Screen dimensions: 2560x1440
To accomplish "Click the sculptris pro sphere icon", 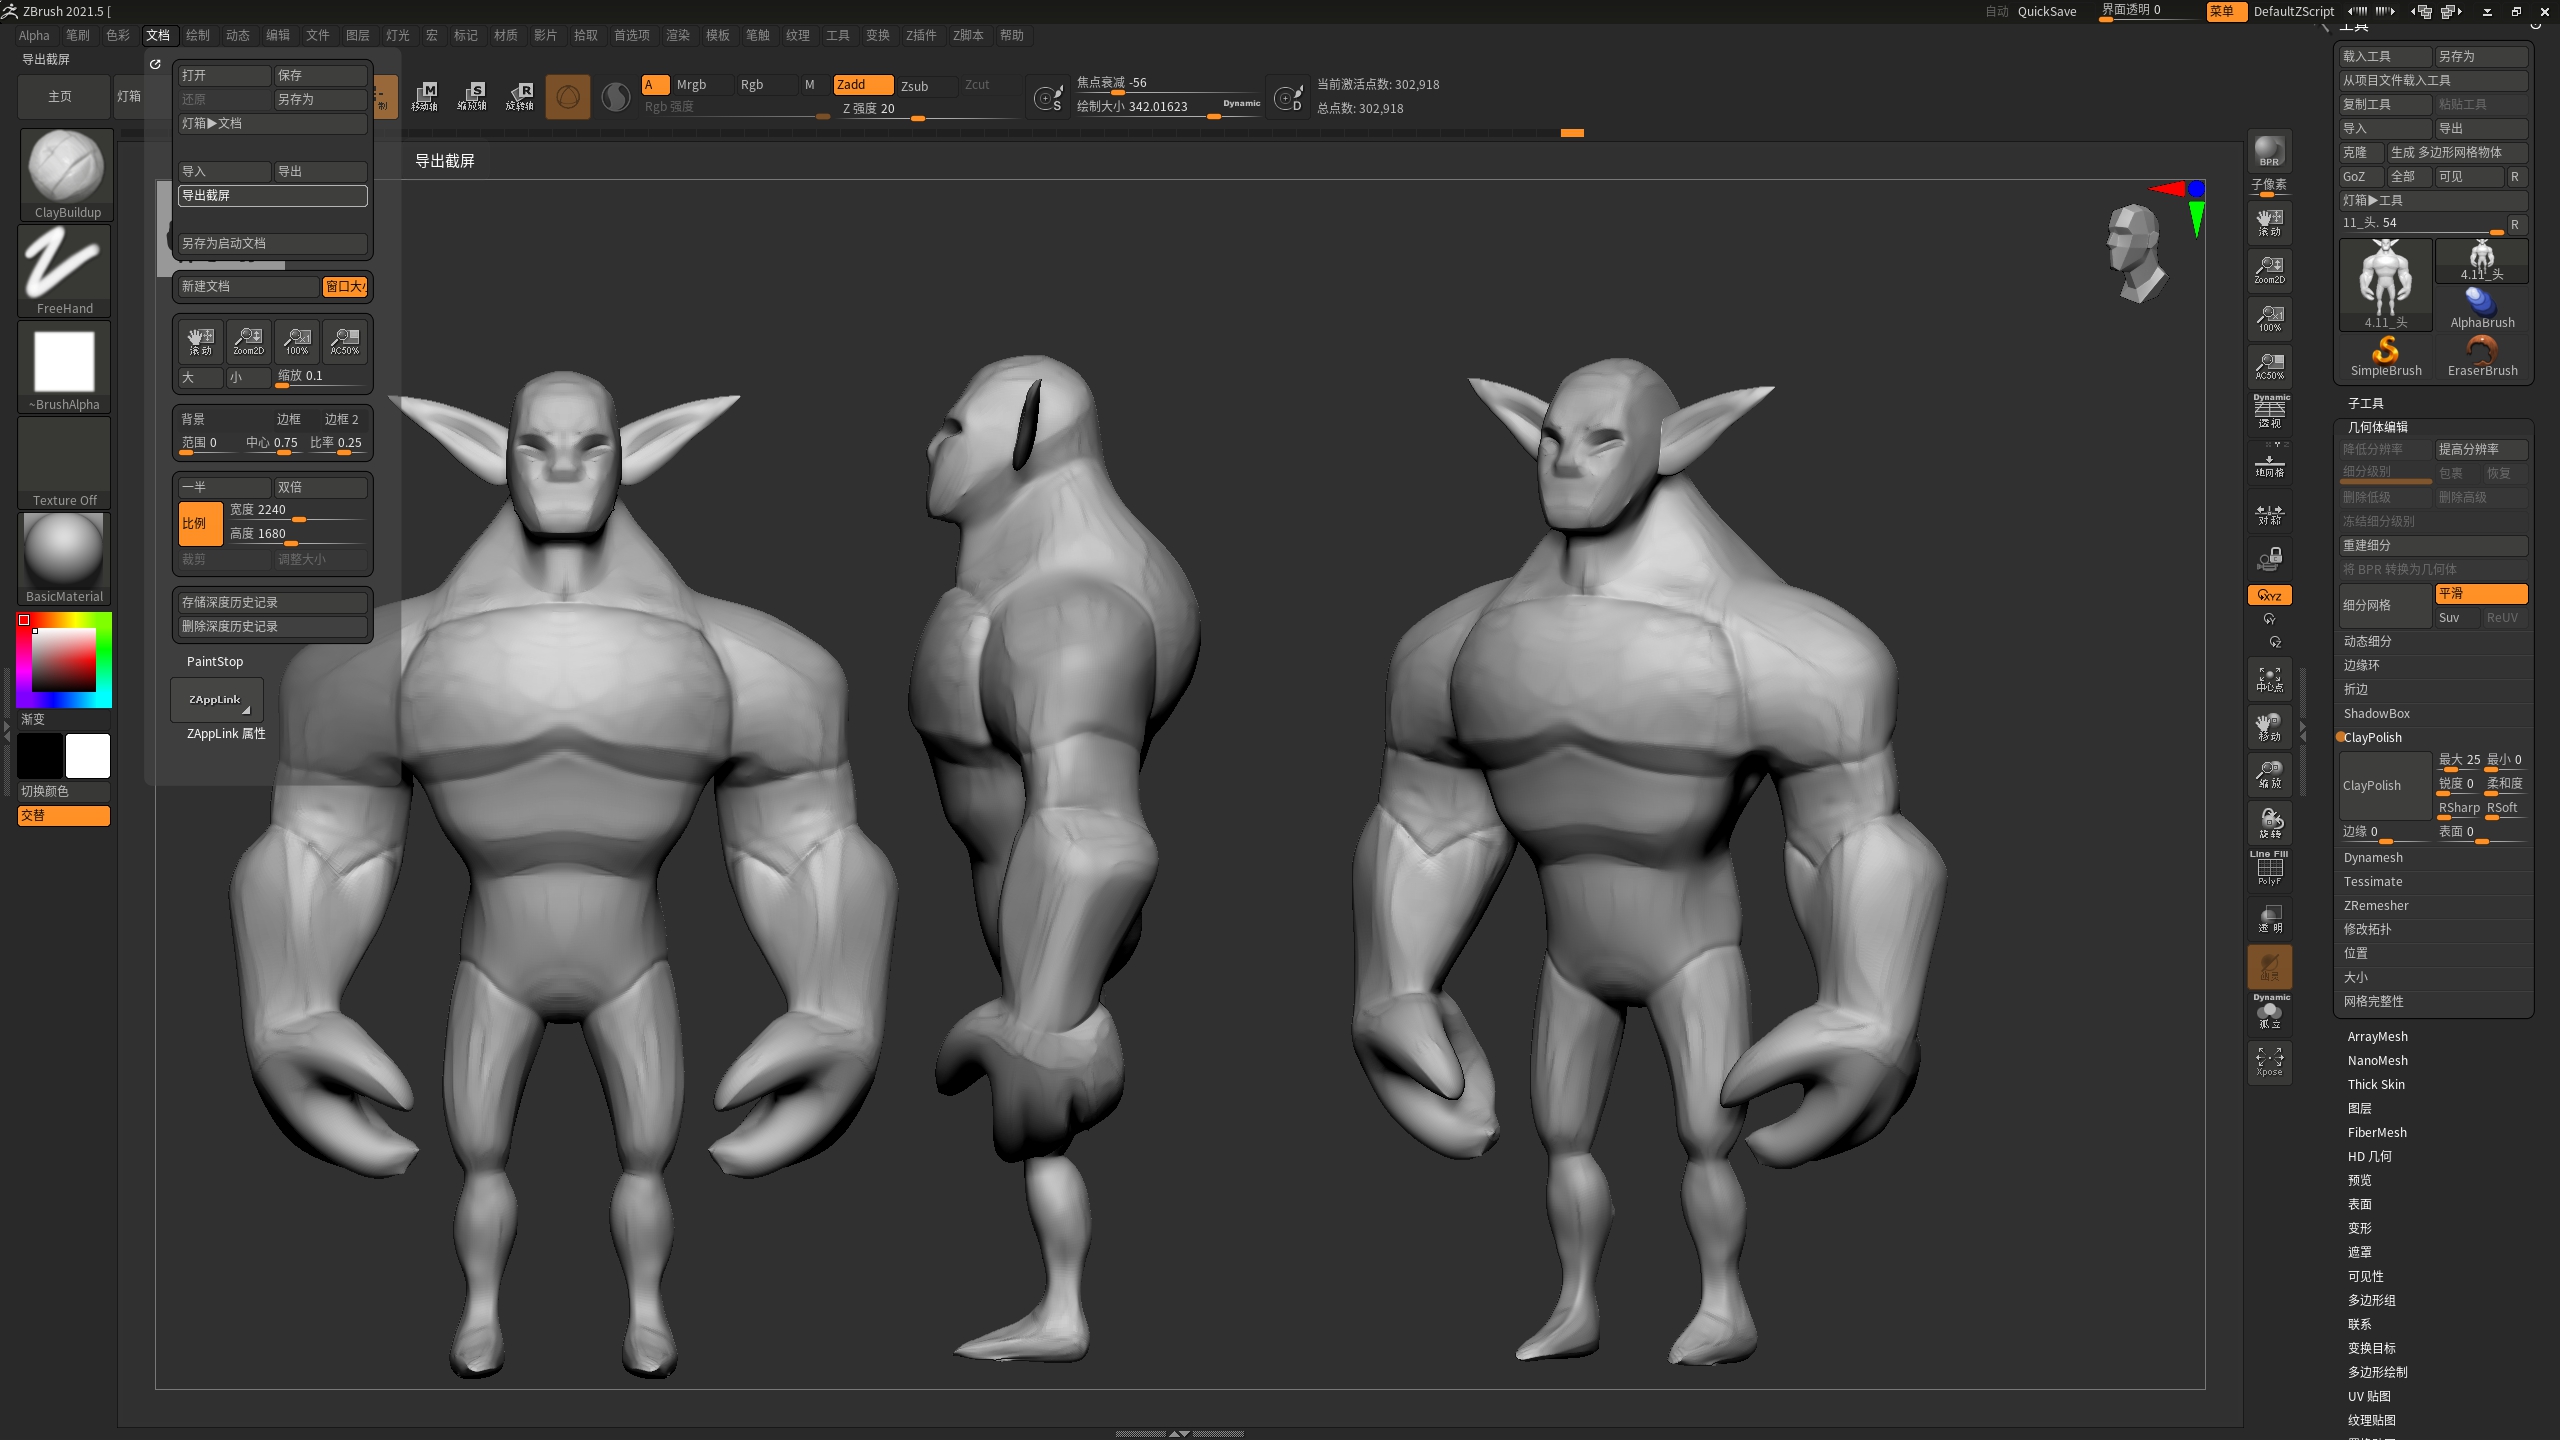I will click(x=616, y=96).
